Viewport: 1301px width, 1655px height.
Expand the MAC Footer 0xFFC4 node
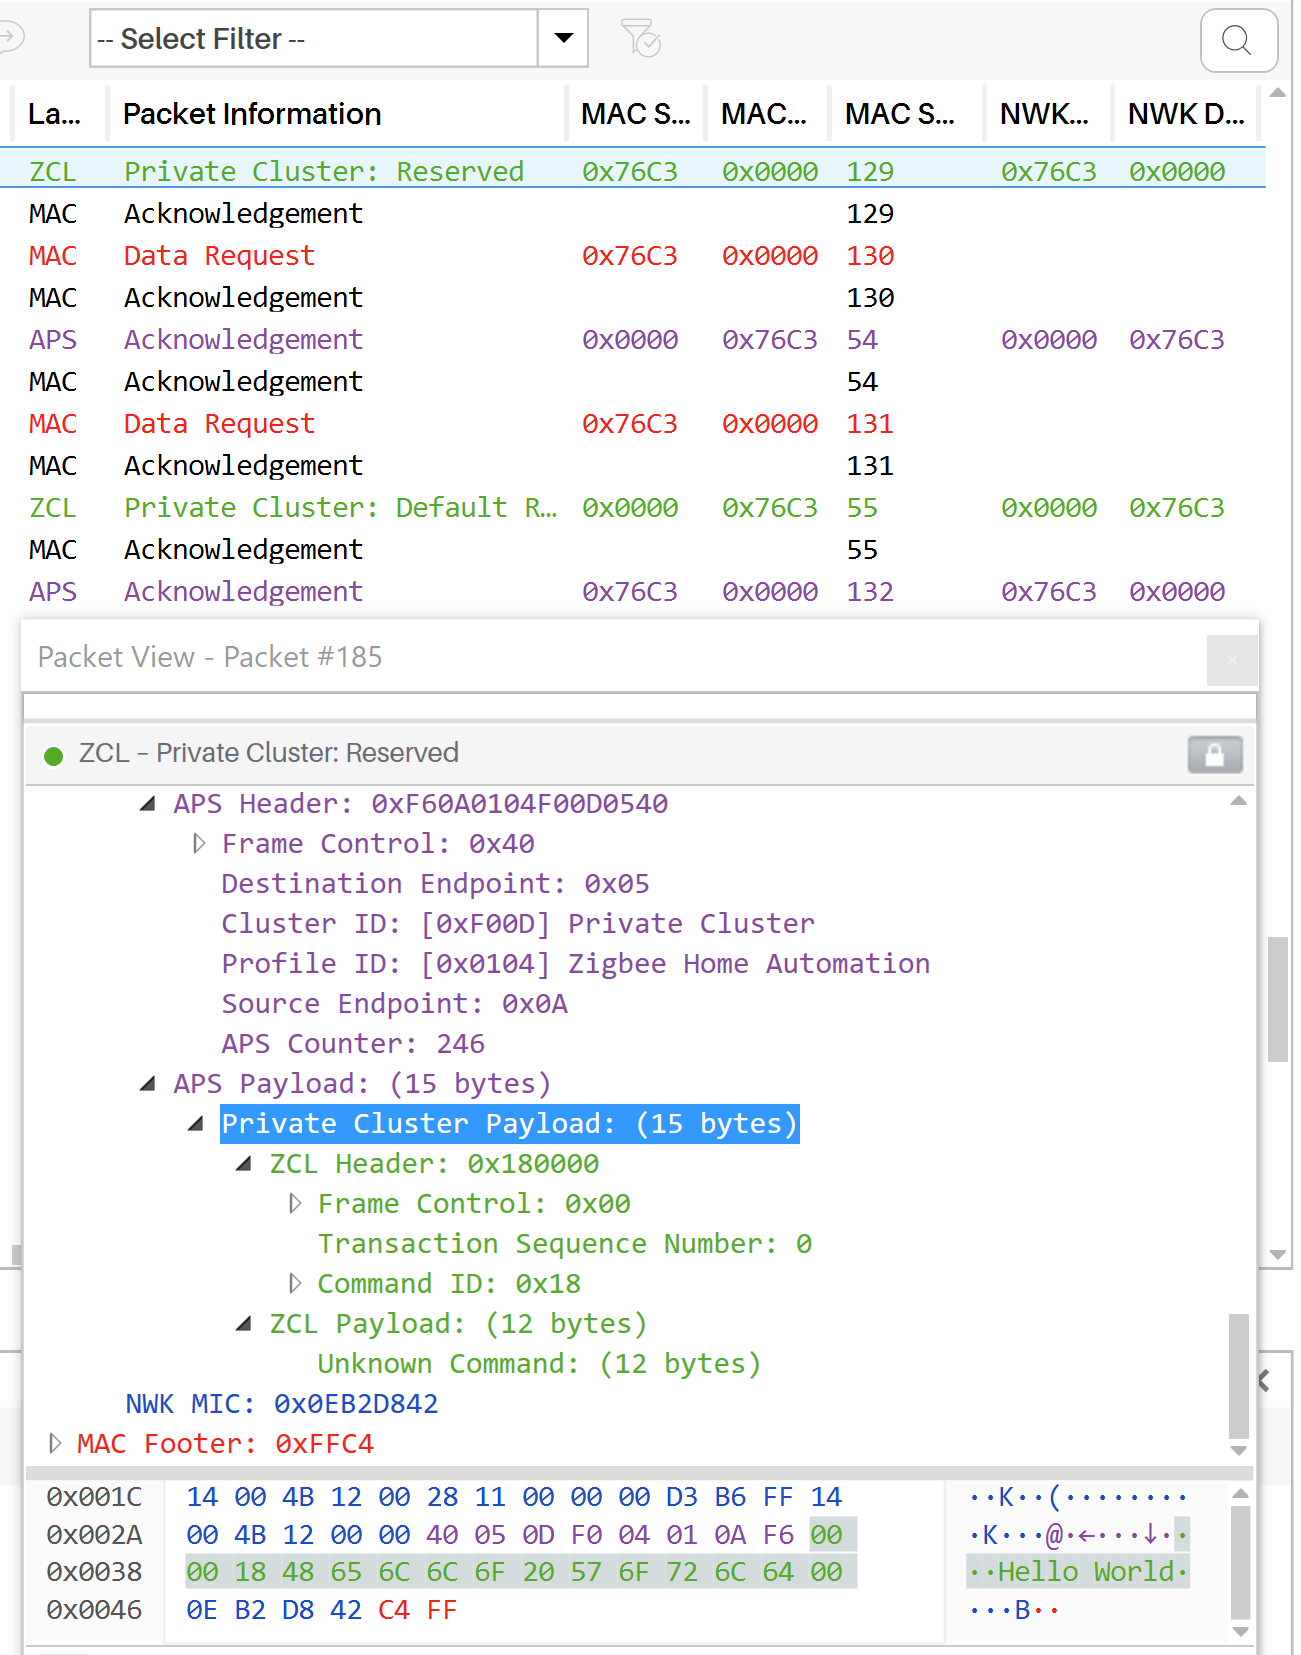click(55, 1444)
